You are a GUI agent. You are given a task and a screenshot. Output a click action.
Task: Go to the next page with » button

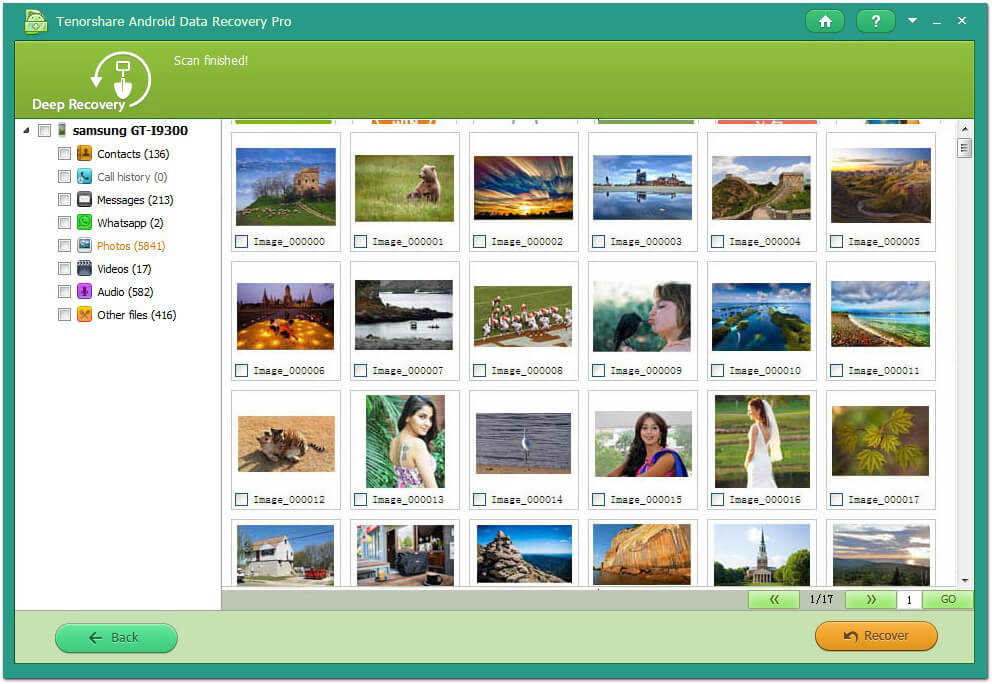coord(871,600)
